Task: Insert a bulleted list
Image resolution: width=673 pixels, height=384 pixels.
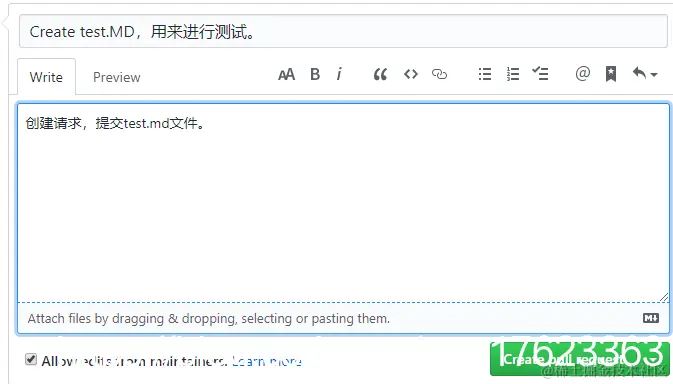Action: 485,74
